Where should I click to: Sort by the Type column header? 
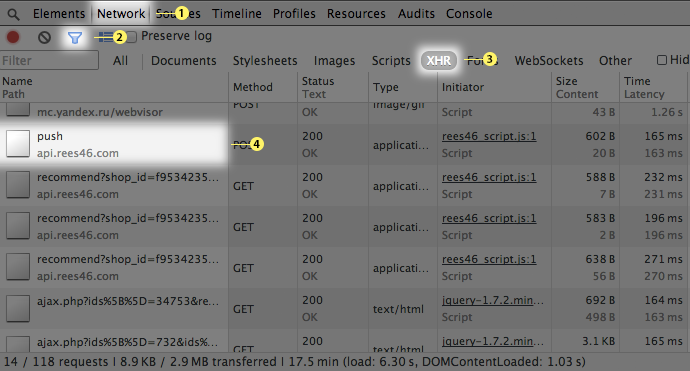[x=403, y=88]
